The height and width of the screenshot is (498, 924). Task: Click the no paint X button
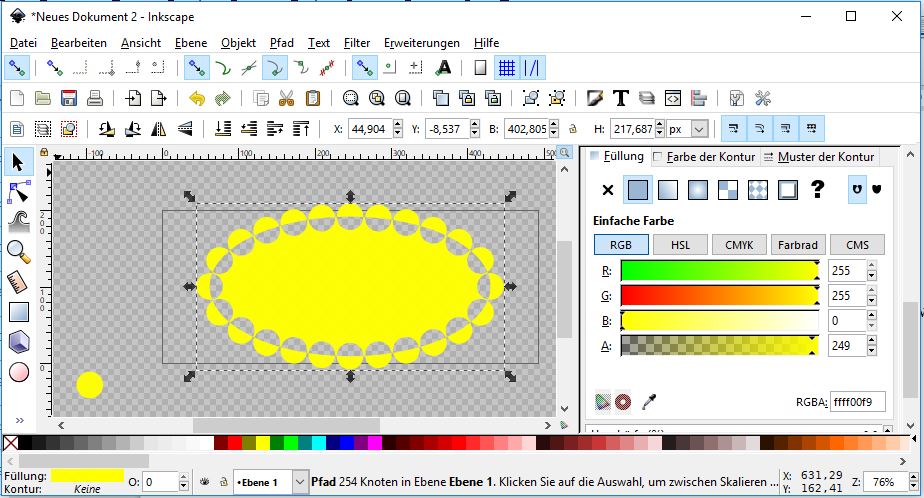point(608,190)
